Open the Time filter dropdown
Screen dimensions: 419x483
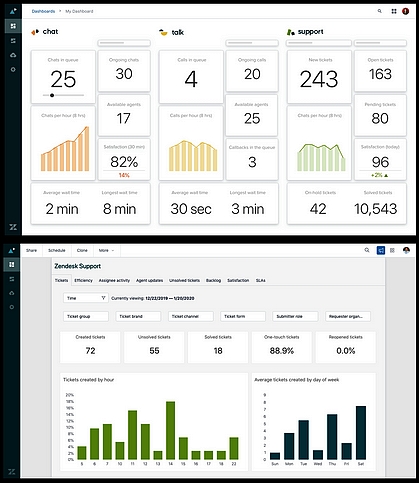[86, 298]
